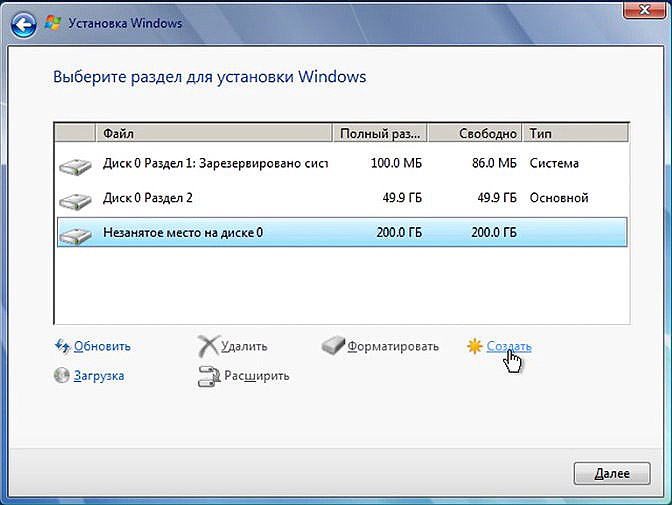Click the CD icon beside Загрузка
Image resolution: width=672 pixels, height=505 pixels.
pyautogui.click(x=62, y=375)
